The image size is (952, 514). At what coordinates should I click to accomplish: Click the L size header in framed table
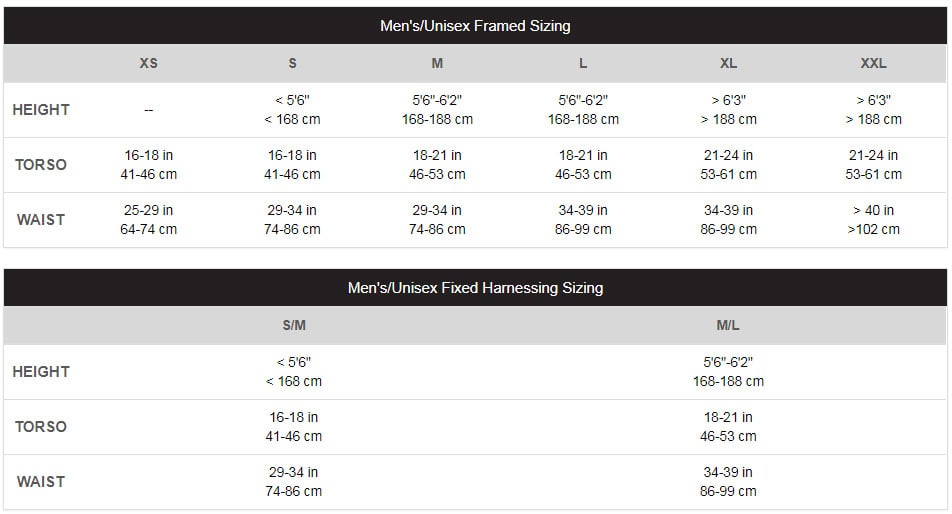pos(583,63)
